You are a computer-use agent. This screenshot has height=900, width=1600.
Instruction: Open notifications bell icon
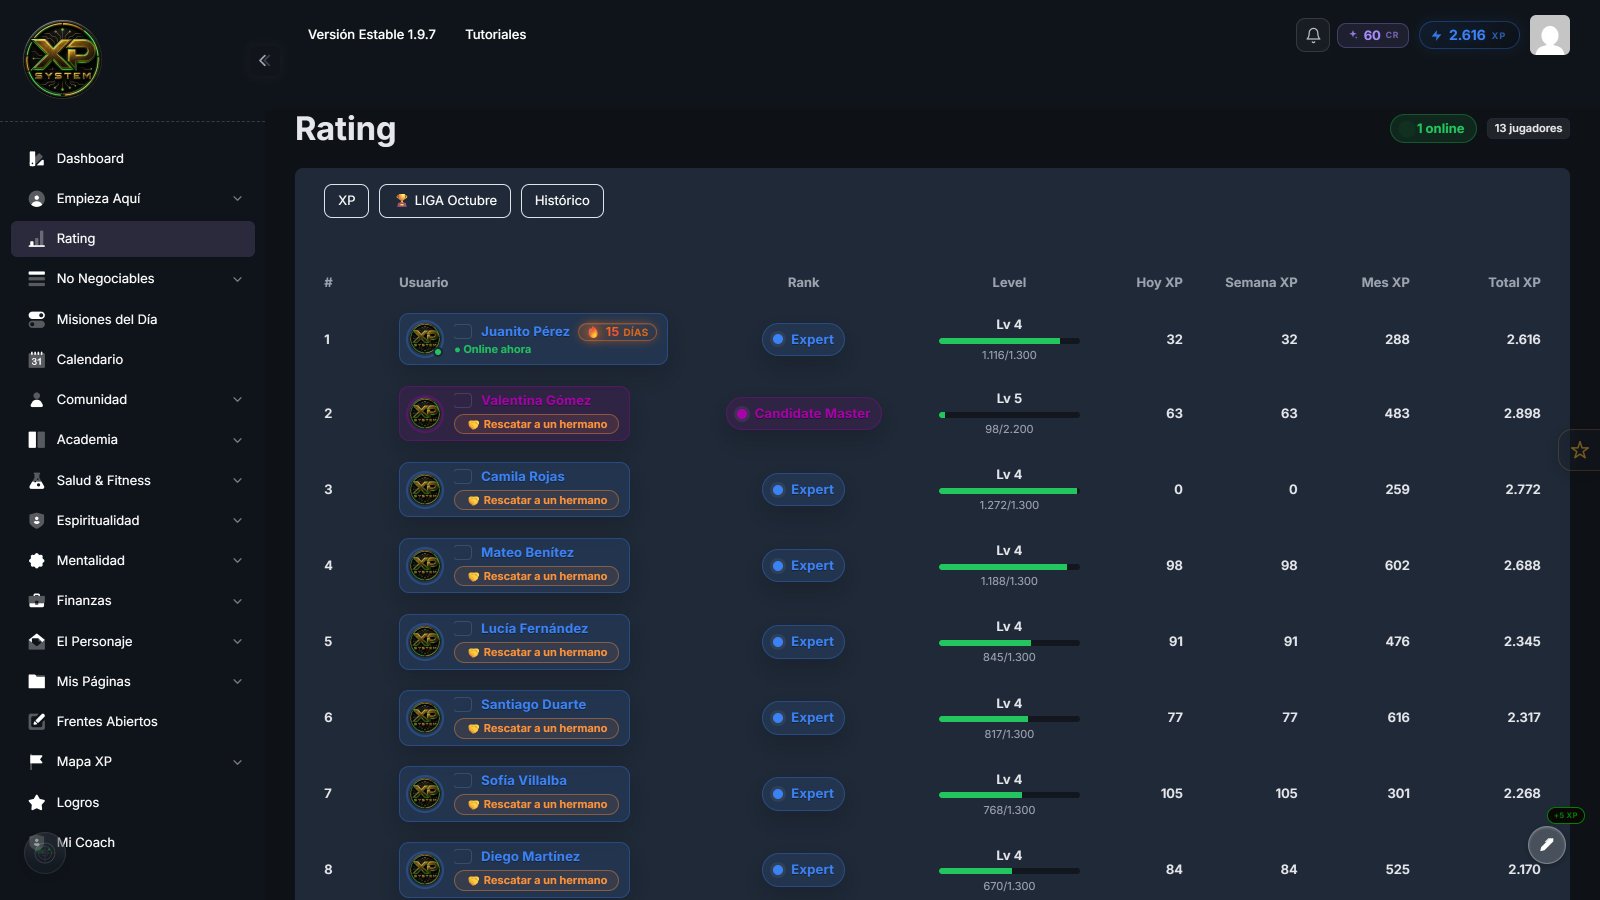pyautogui.click(x=1313, y=35)
